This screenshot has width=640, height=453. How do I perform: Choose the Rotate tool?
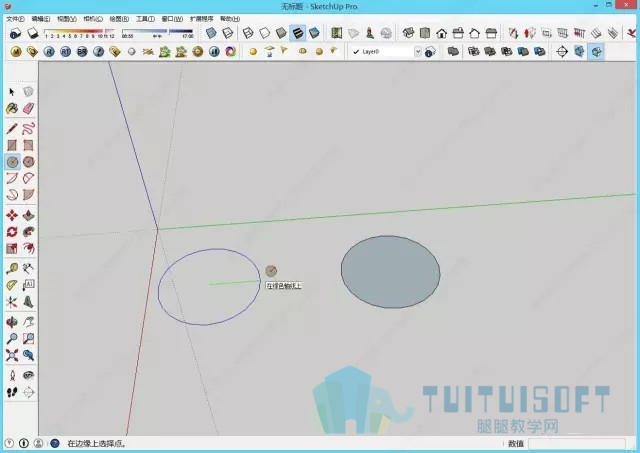(x=12, y=232)
